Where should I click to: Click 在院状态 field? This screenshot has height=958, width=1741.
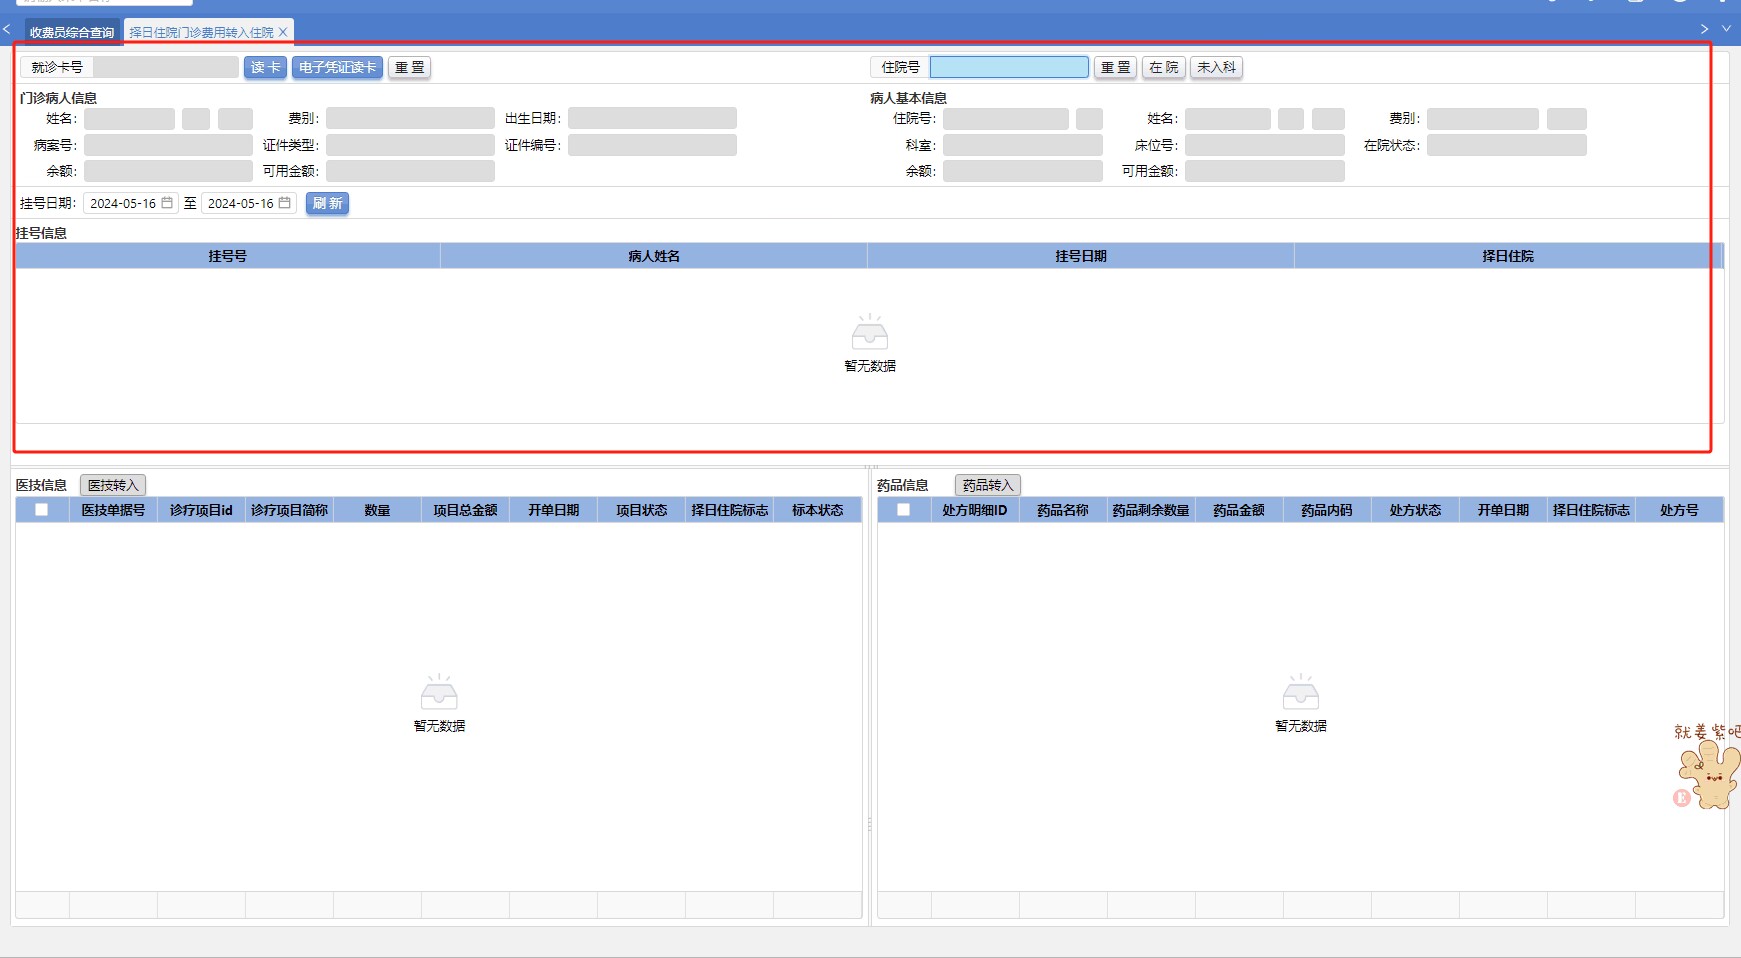[x=1506, y=145]
